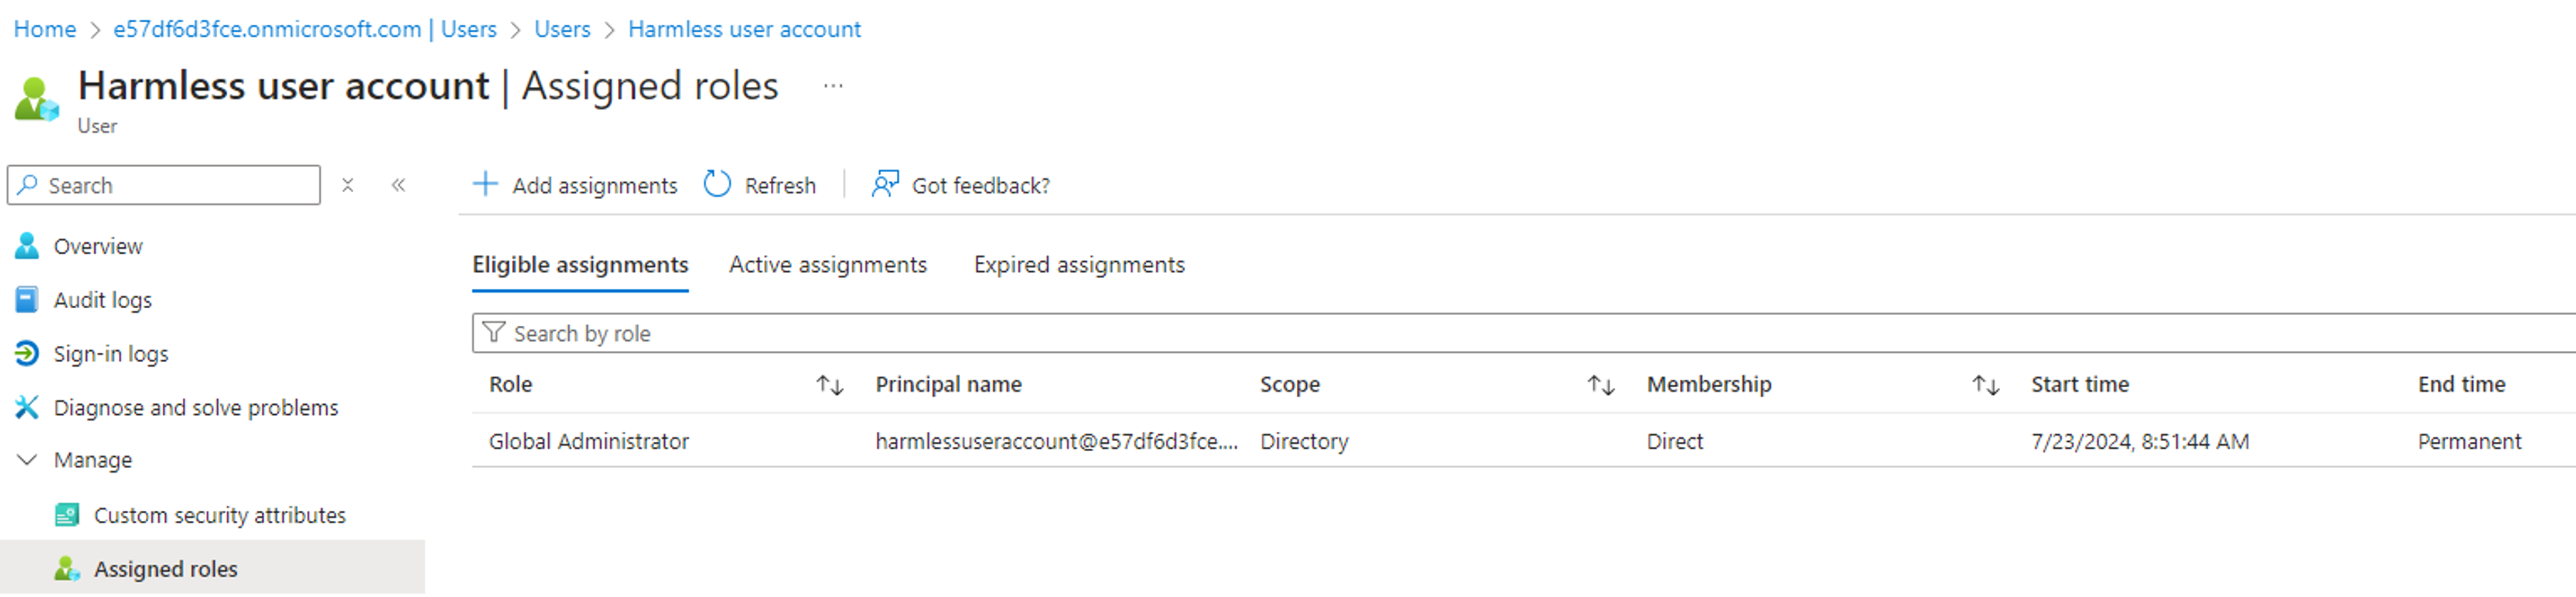2576x597 pixels.
Task: Collapse the sidebar with double-chevron button
Action: [398, 185]
